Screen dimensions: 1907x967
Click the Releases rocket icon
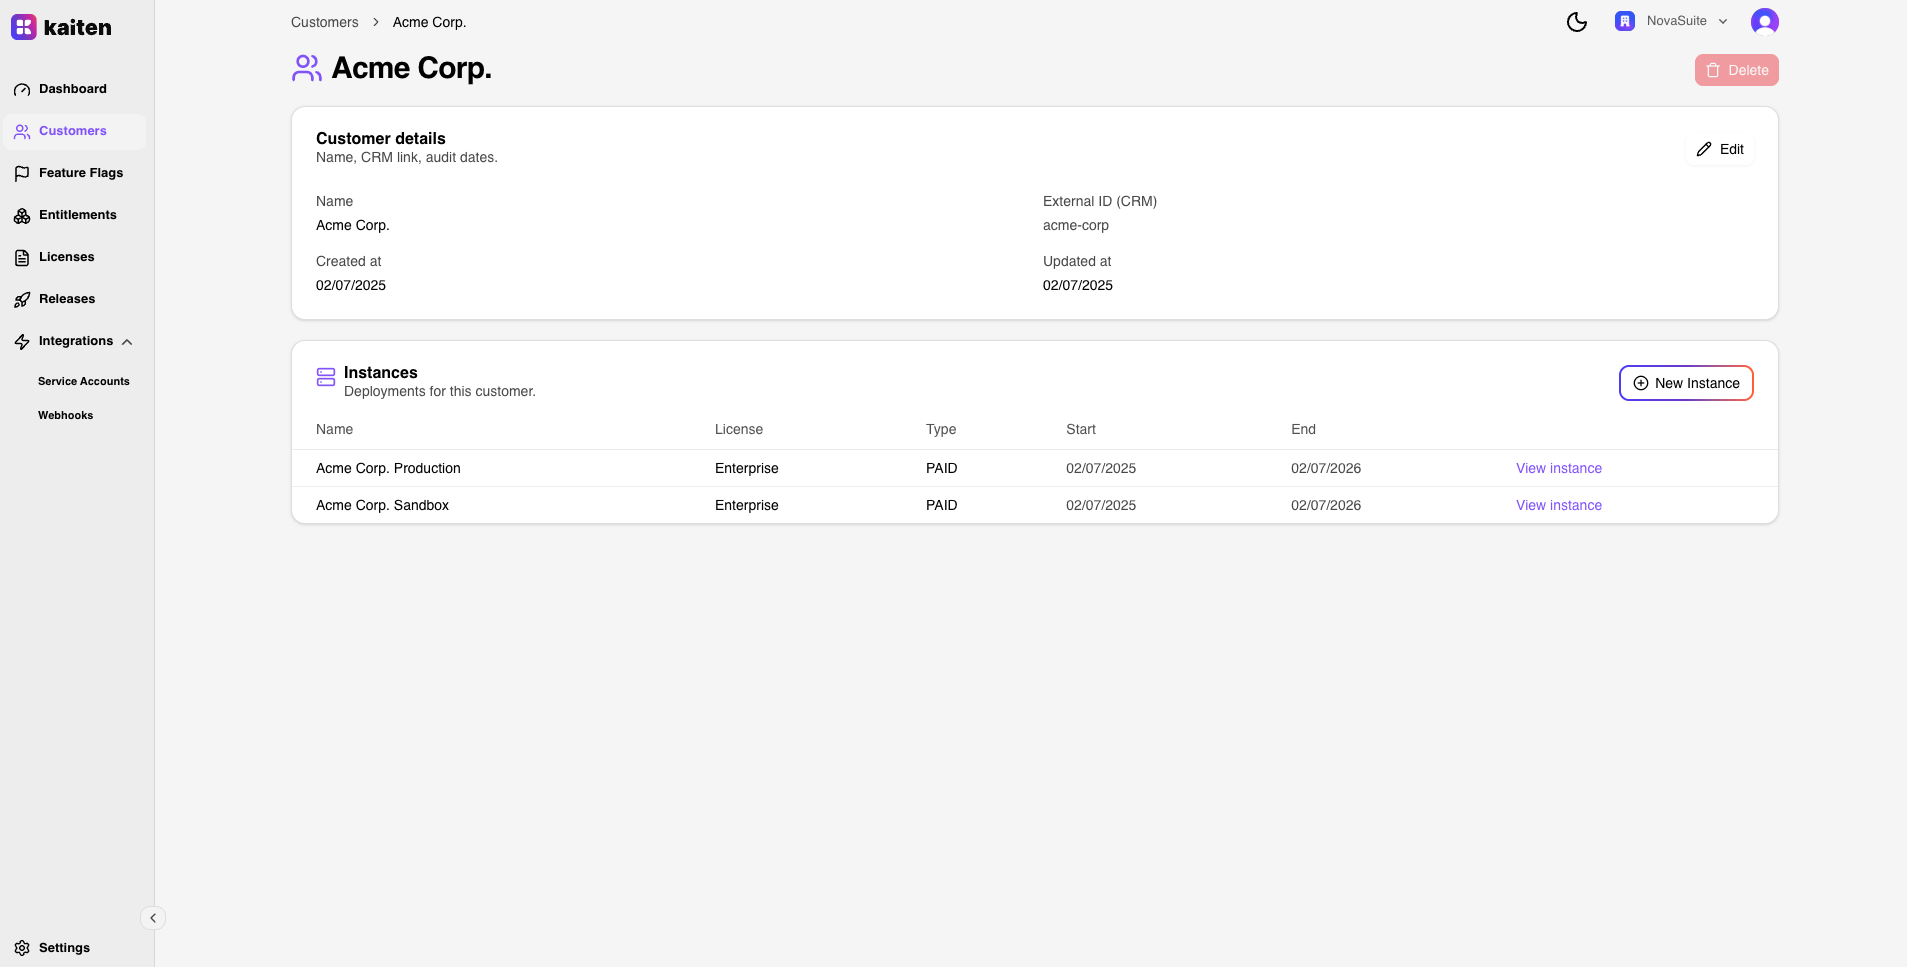pyautogui.click(x=22, y=300)
